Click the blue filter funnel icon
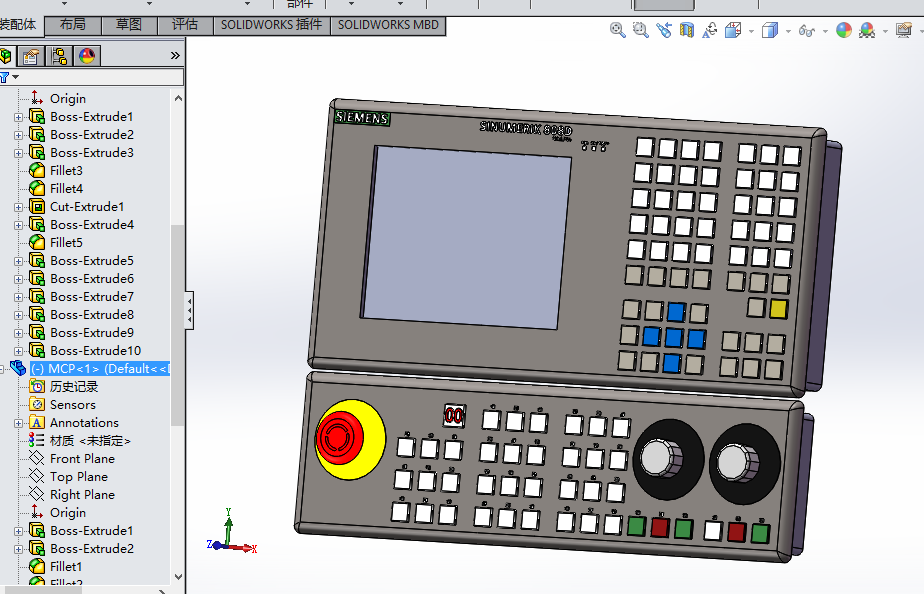This screenshot has height=594, width=924. (x=4, y=77)
